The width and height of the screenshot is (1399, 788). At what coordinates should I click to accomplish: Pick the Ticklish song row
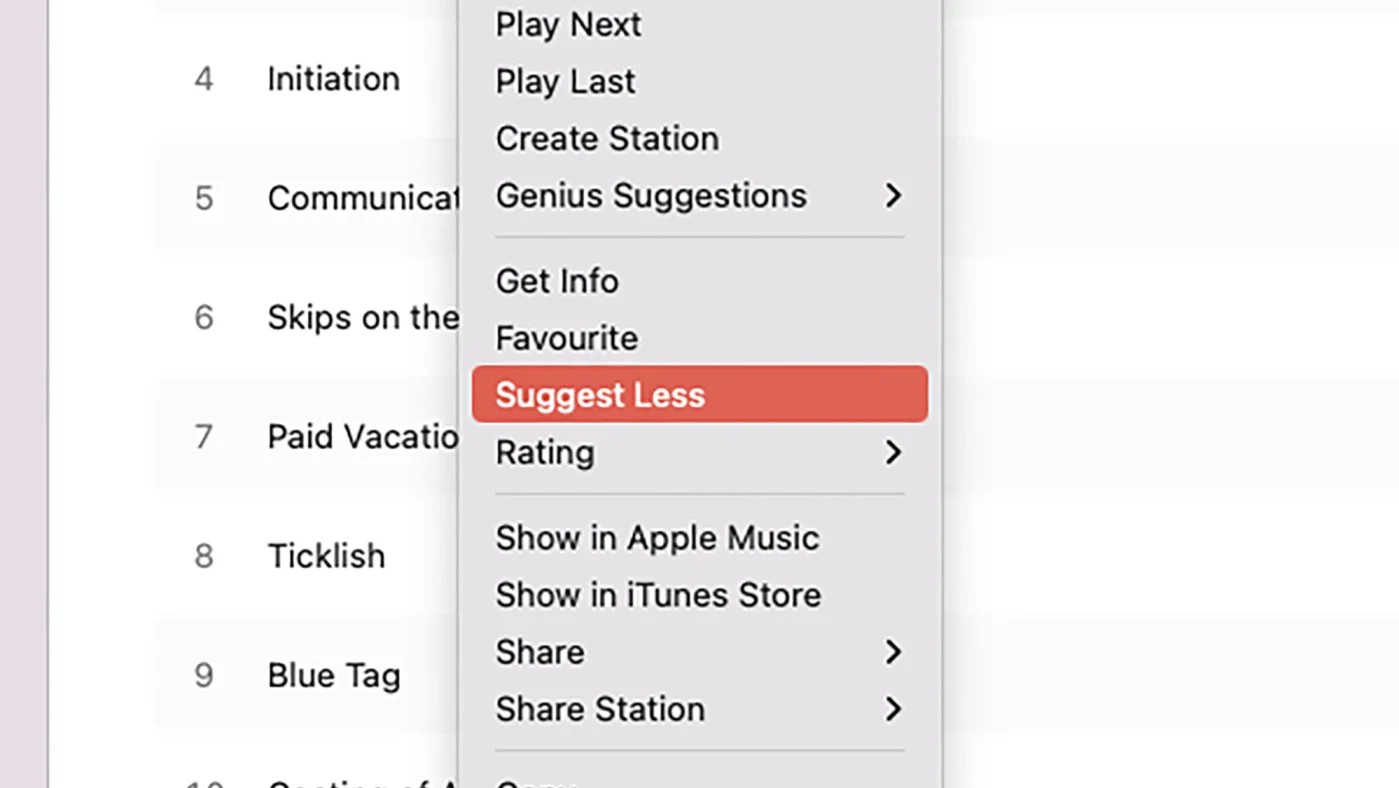pyautogui.click(x=326, y=556)
